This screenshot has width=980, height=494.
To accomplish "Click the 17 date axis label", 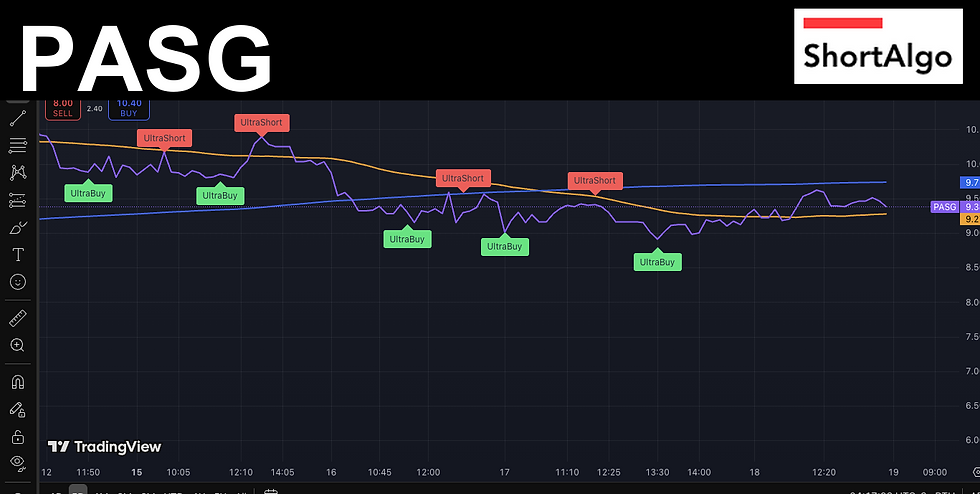I will click(505, 472).
